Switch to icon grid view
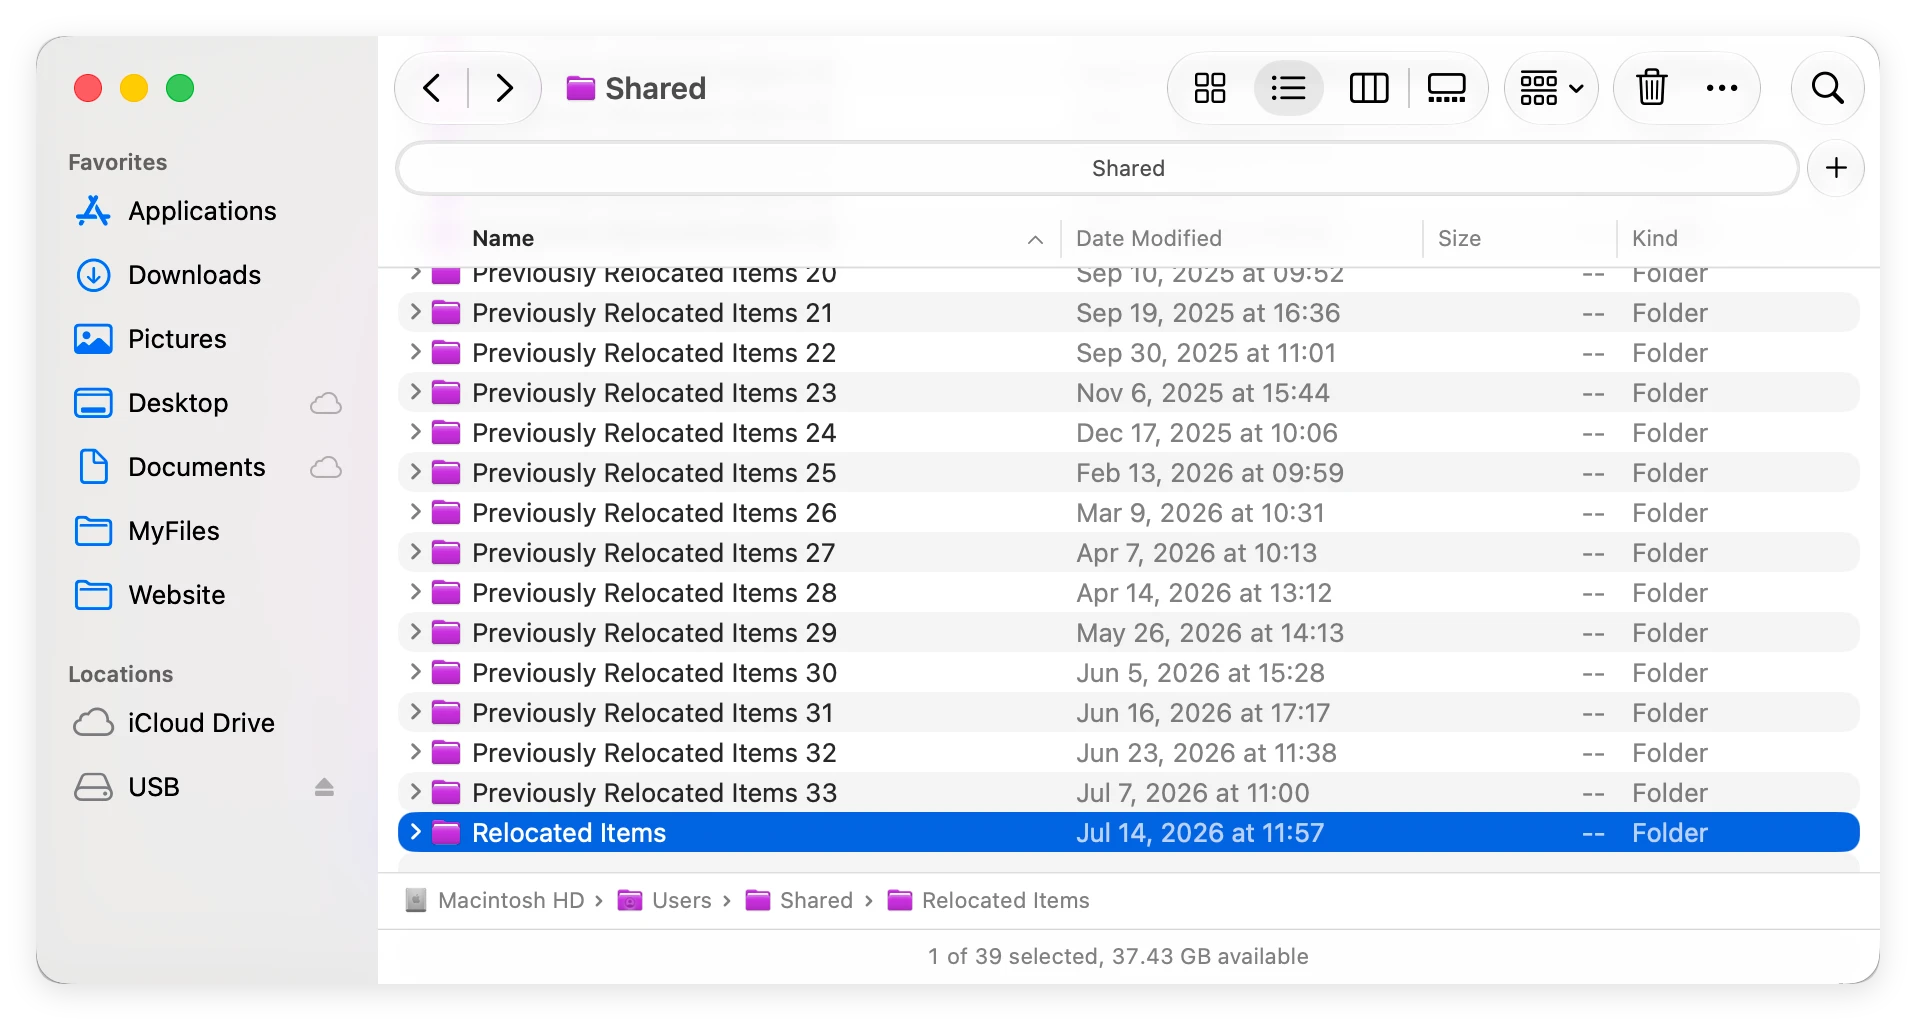 coord(1210,88)
